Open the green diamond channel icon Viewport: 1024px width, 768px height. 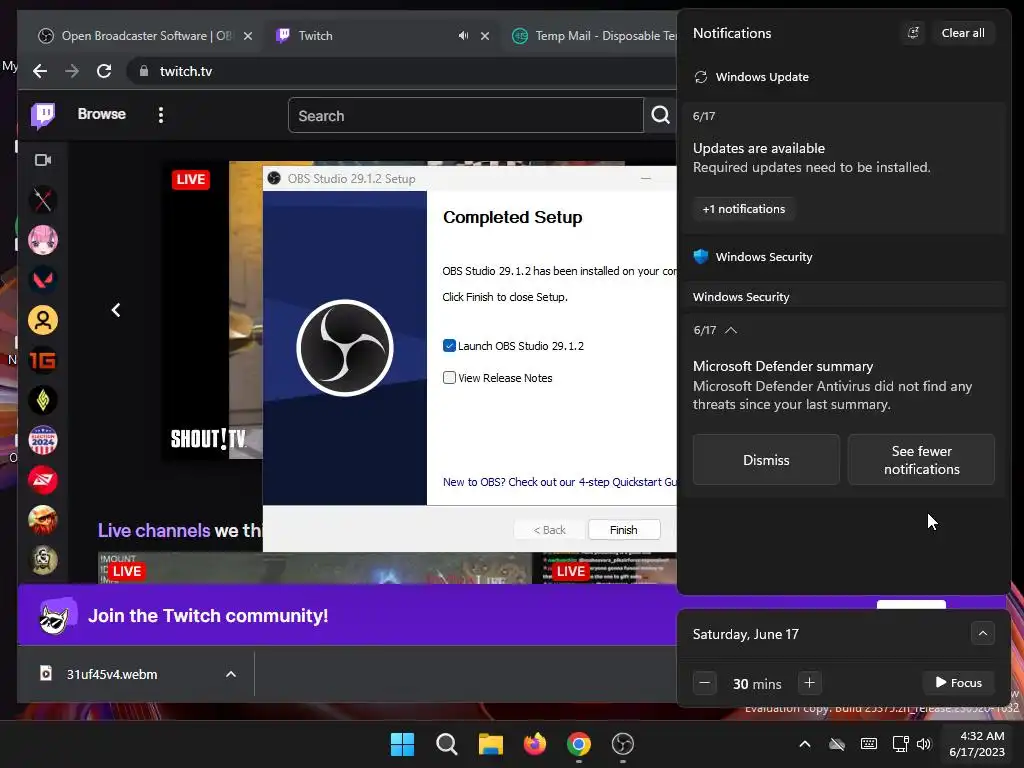pos(43,400)
